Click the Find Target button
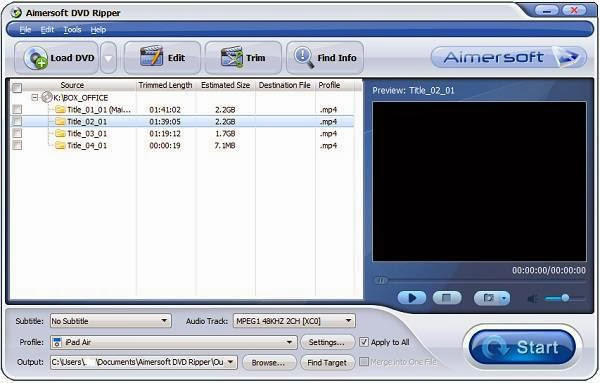This screenshot has width=600, height=383. tap(328, 362)
